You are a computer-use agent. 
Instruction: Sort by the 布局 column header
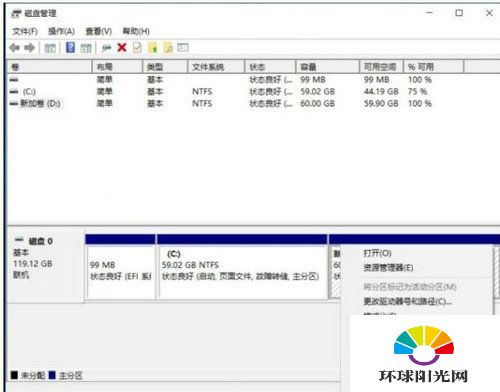click(x=117, y=67)
